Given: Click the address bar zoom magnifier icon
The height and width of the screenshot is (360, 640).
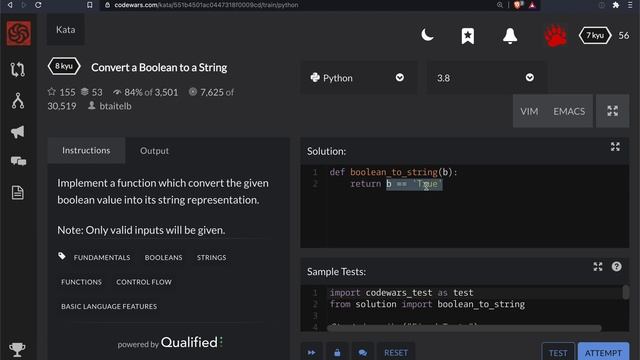Looking at the screenshot, I should (500, 5).
